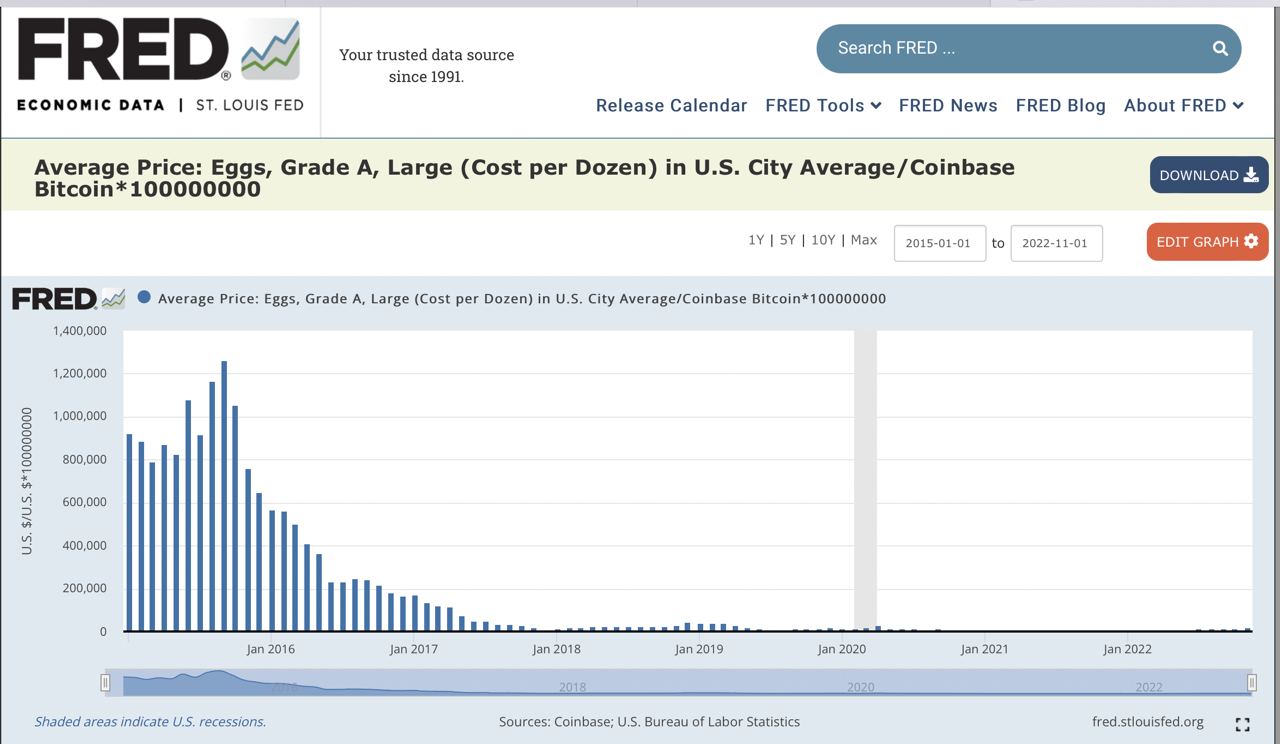This screenshot has width=1280, height=744.
Task: Select the 10Y date range
Action: coord(823,240)
